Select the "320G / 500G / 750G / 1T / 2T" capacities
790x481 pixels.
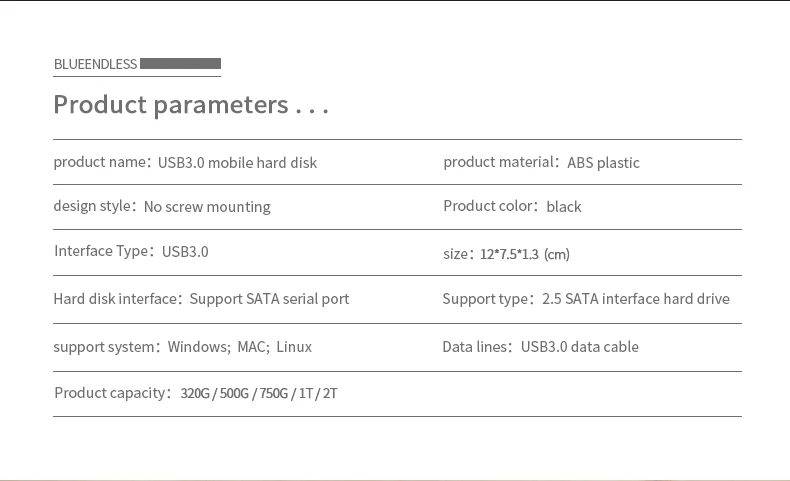[x=259, y=394]
